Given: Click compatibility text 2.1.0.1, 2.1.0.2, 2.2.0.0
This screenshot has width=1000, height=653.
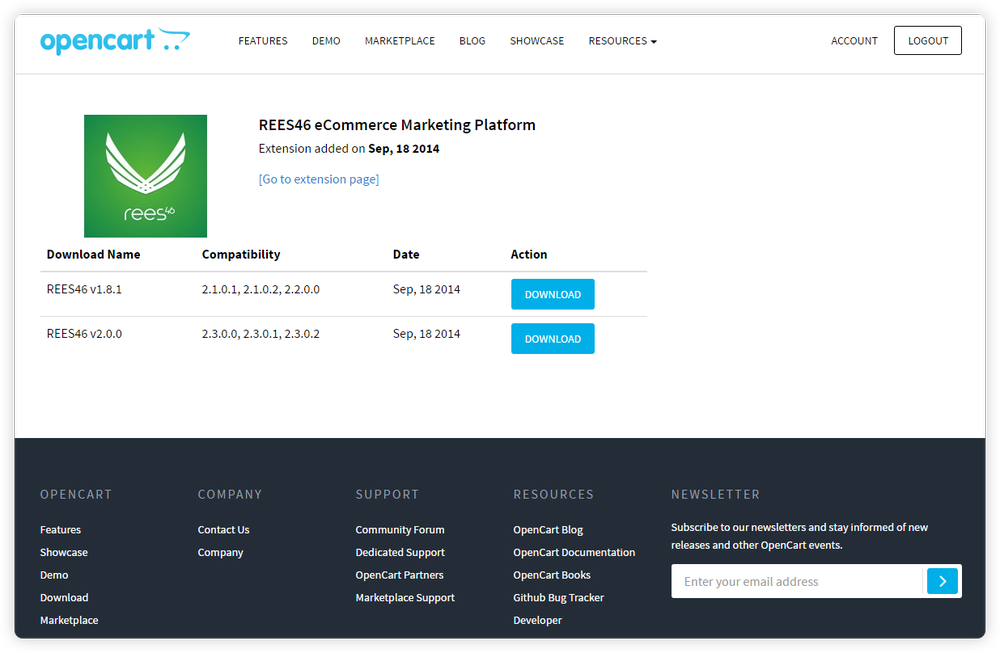Looking at the screenshot, I should pos(261,289).
